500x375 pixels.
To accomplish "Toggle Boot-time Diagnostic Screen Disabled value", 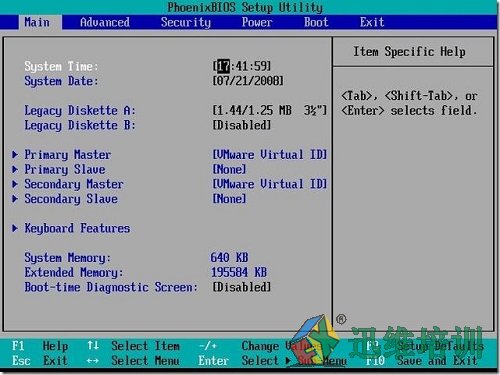I will click(x=242, y=287).
